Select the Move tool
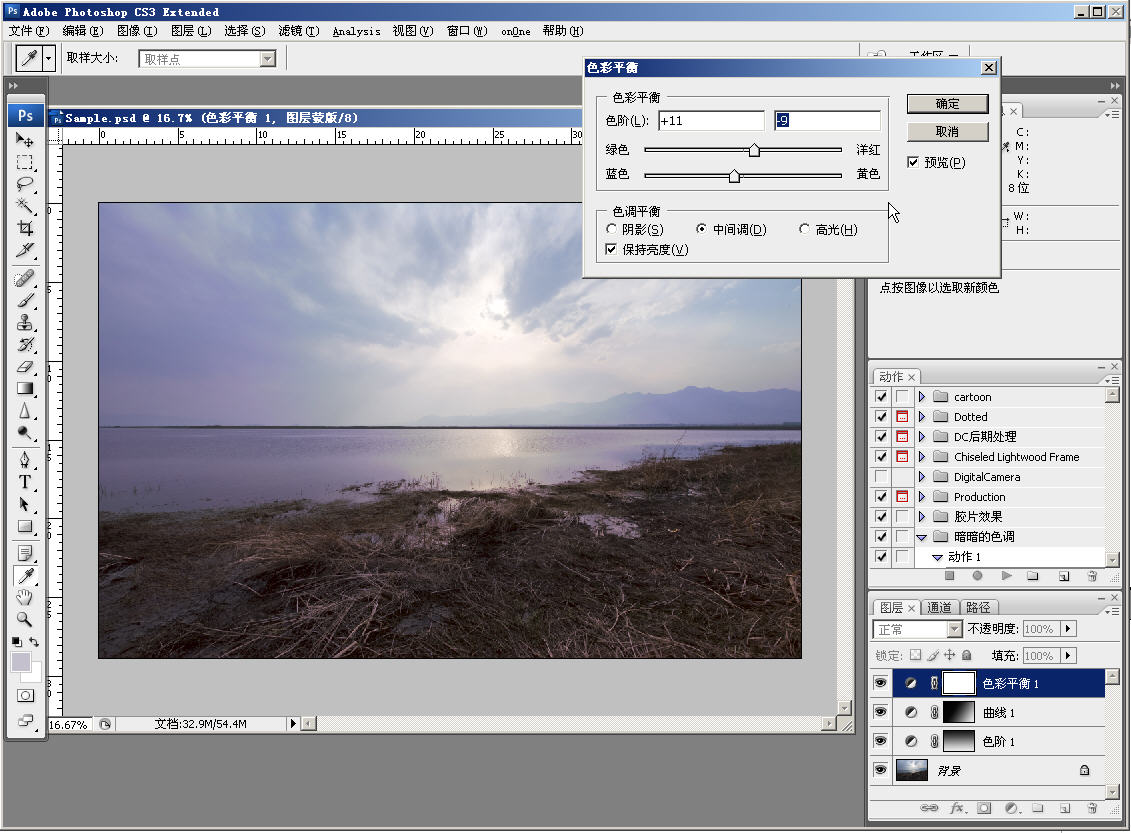 [25, 140]
